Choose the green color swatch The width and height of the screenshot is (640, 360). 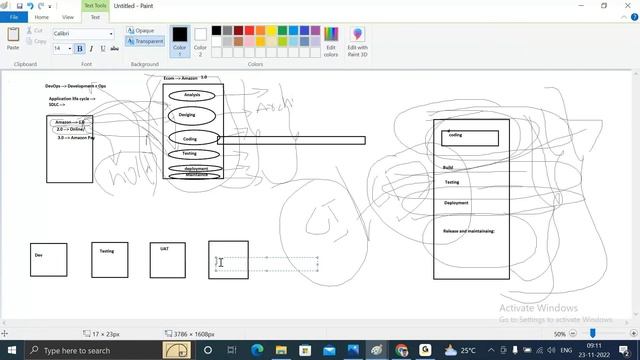pos(282,30)
